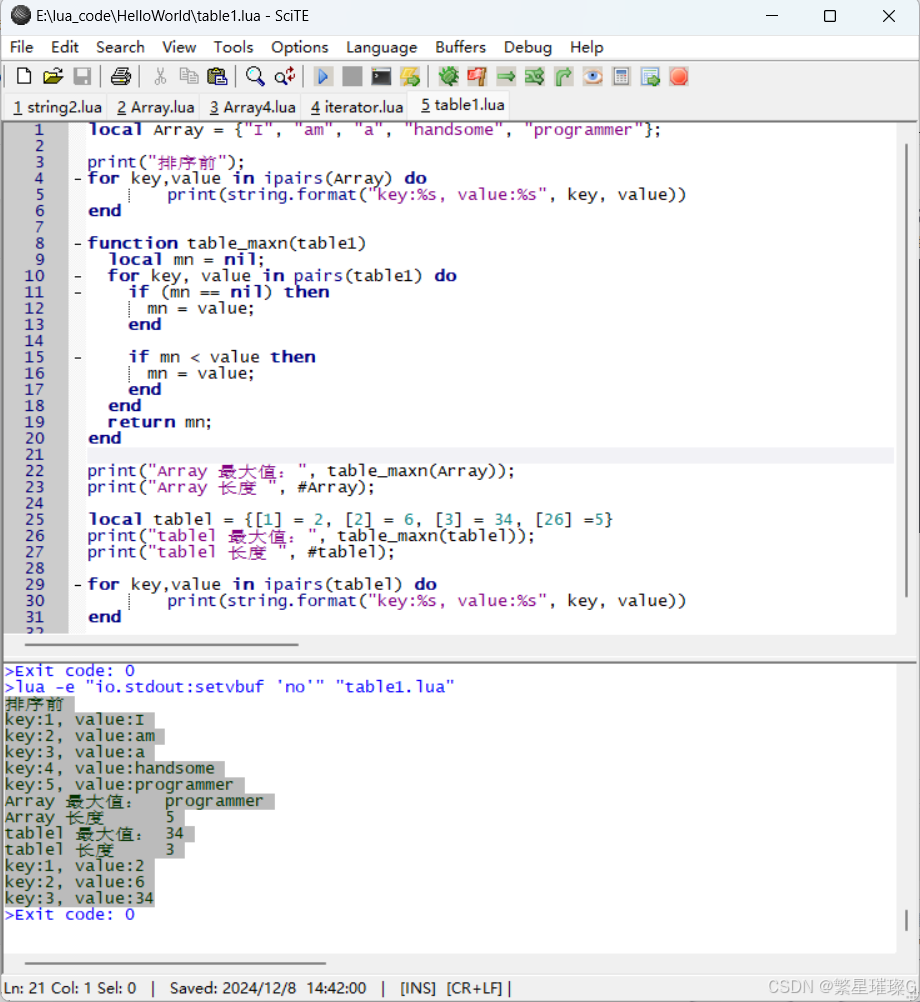
Task: Open the View menu
Action: [179, 47]
